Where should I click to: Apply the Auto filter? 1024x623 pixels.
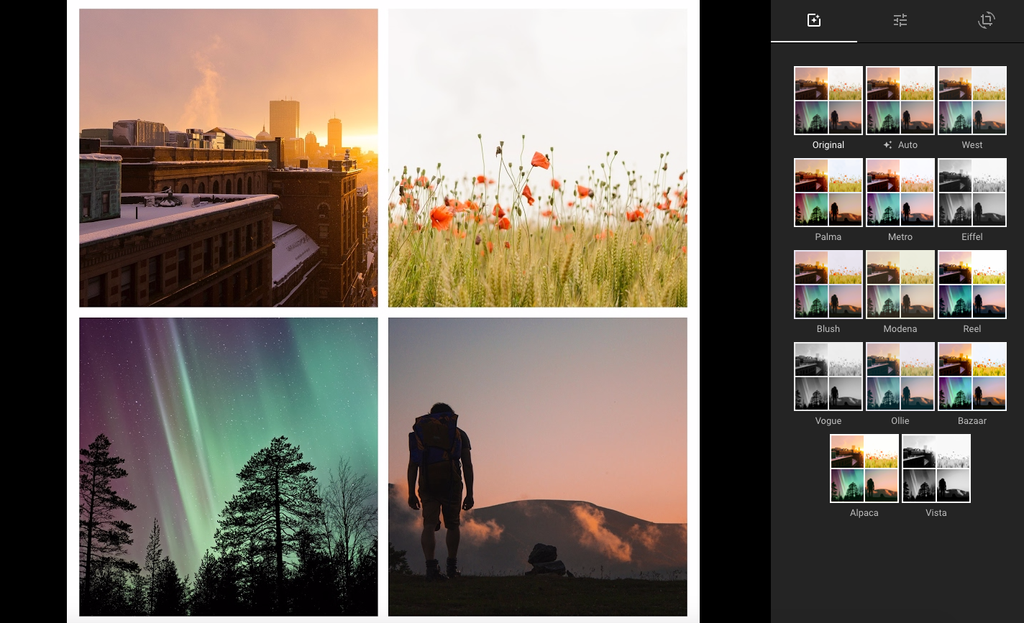point(900,99)
